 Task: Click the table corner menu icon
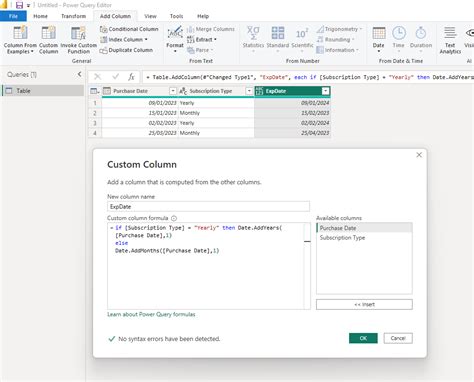(95, 91)
